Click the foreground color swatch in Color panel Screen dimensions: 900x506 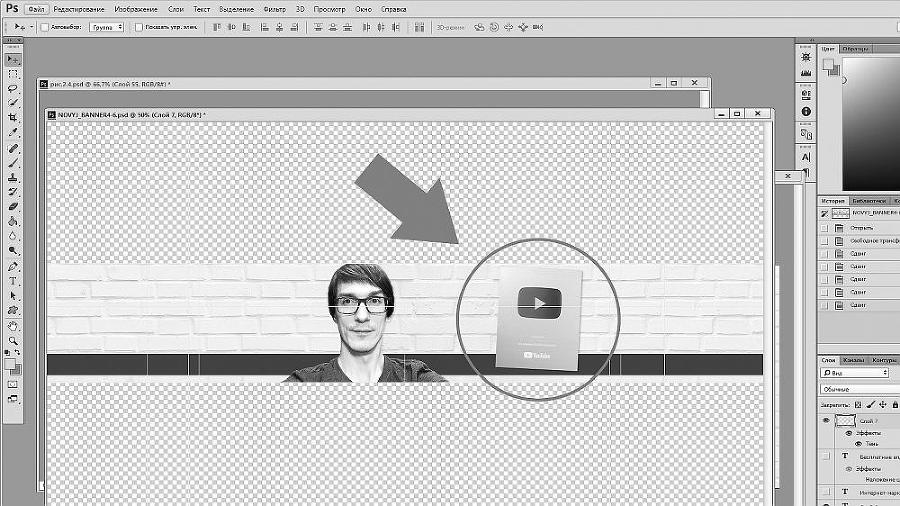coord(828,64)
